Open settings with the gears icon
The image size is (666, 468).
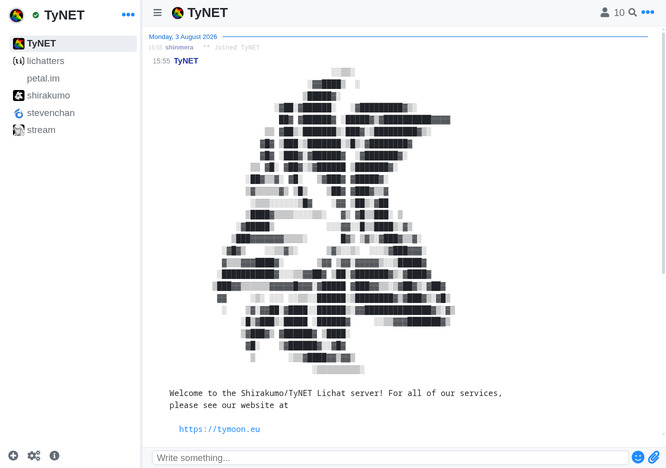[34, 456]
